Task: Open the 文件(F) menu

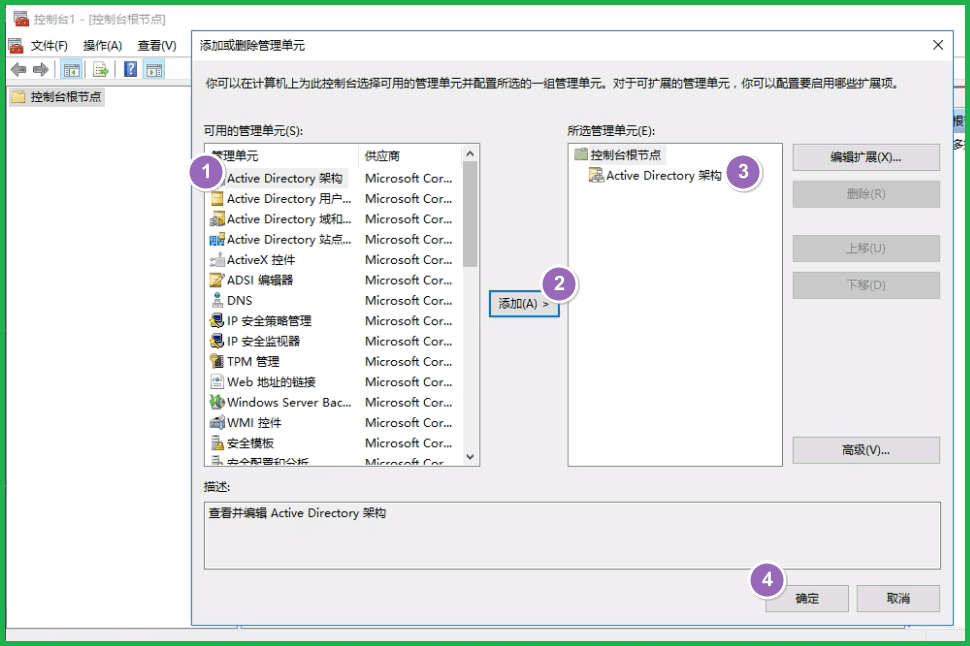Action: pos(49,45)
